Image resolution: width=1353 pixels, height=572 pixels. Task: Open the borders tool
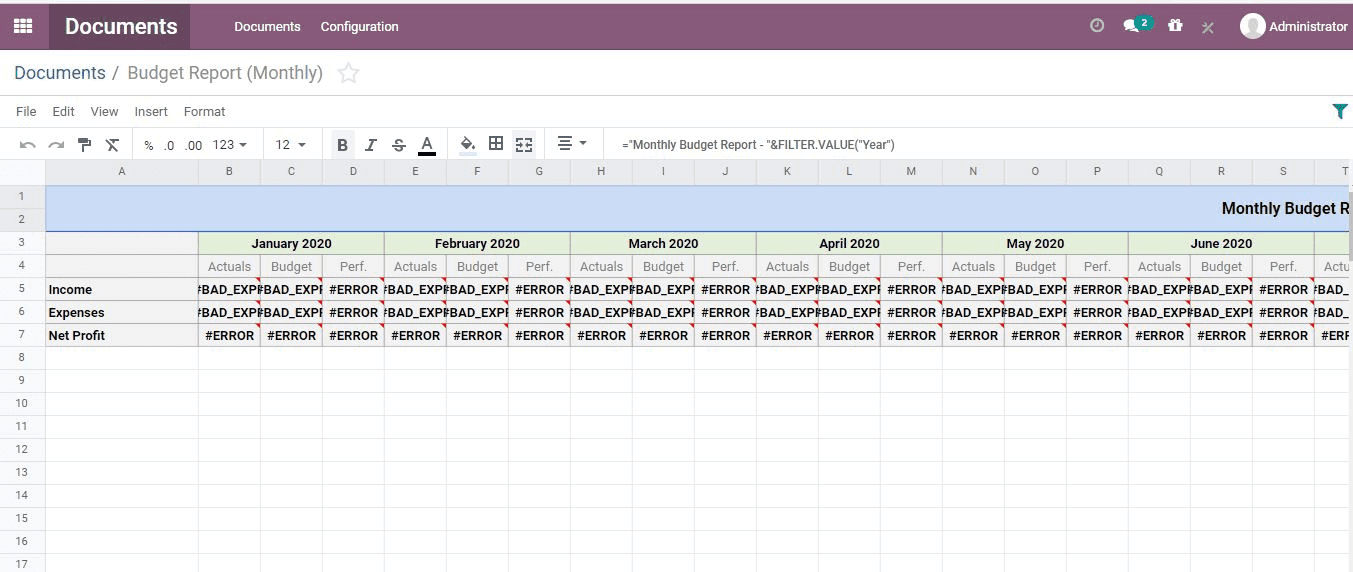(496, 144)
